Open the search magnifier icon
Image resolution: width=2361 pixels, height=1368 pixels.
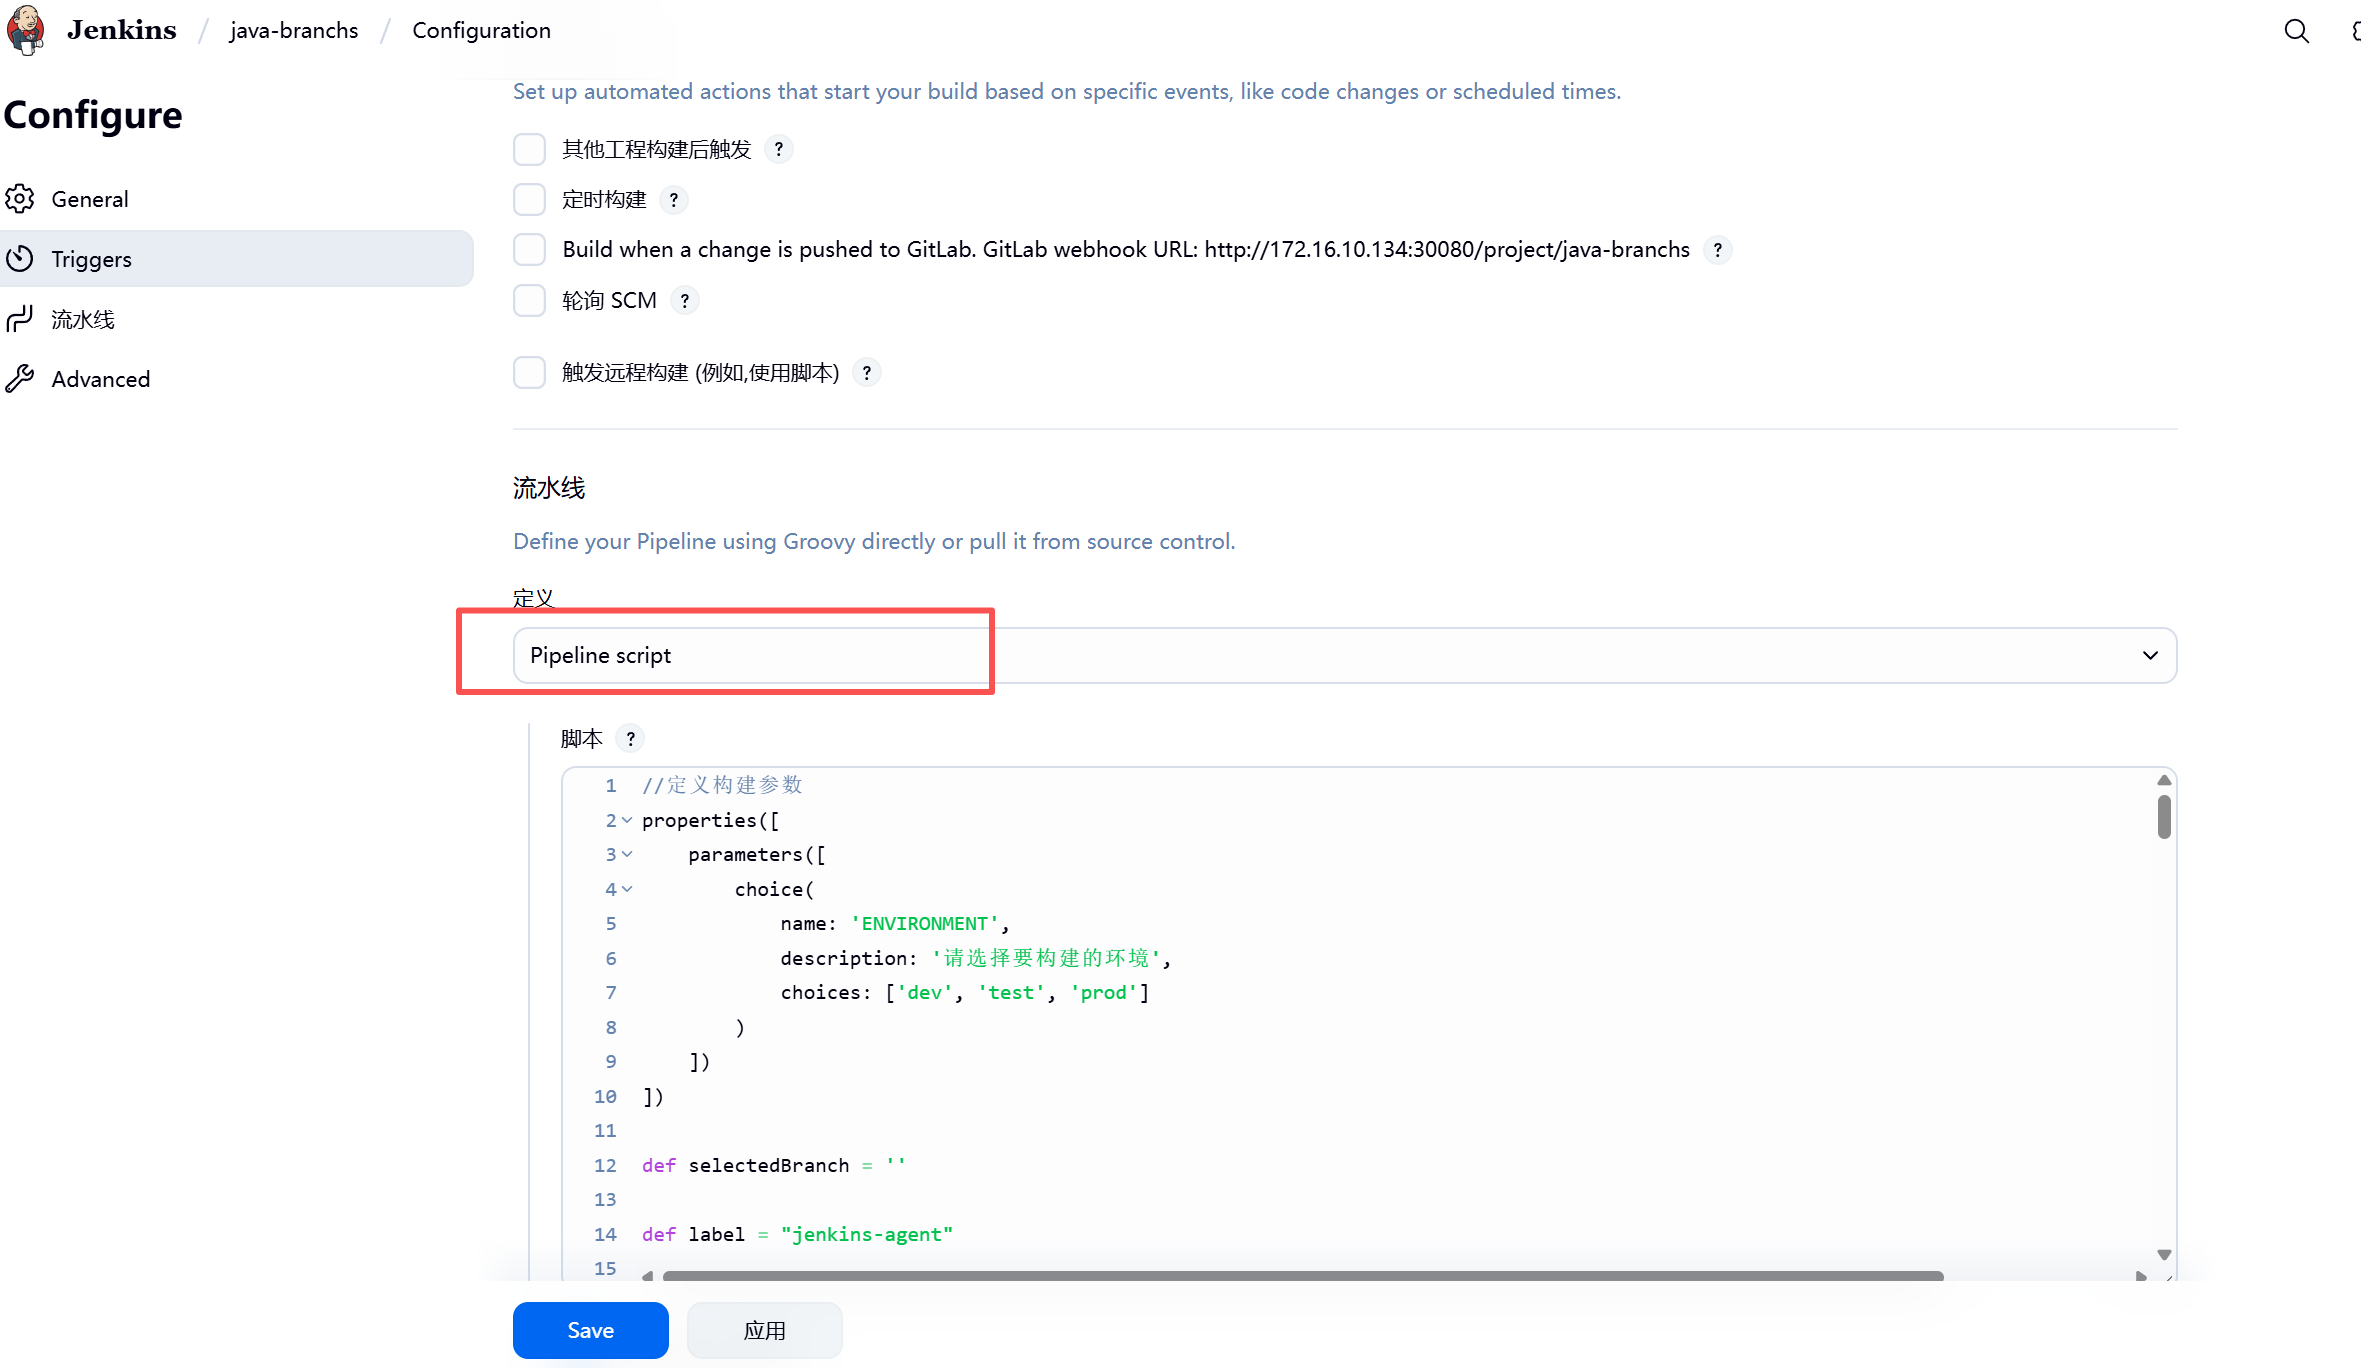coord(2296,31)
